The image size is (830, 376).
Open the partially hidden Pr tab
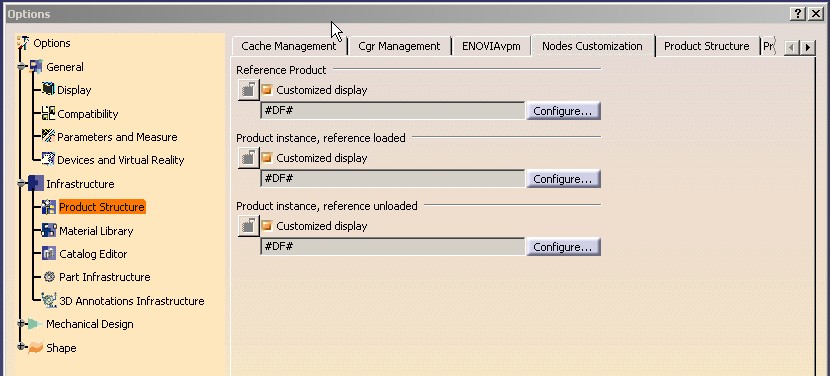click(768, 46)
